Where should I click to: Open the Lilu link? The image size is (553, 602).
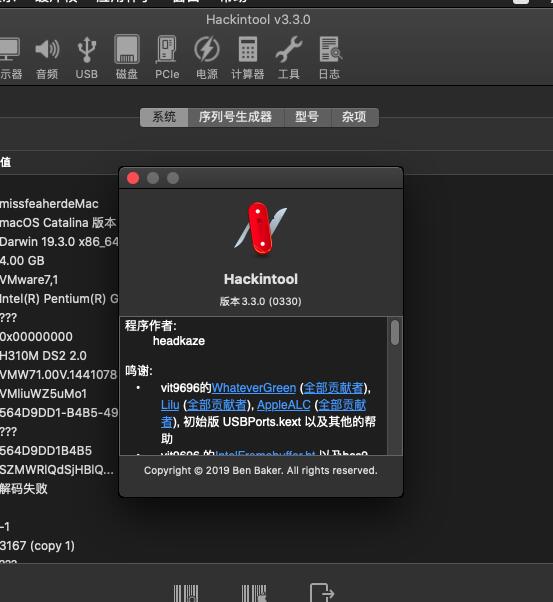click(170, 405)
